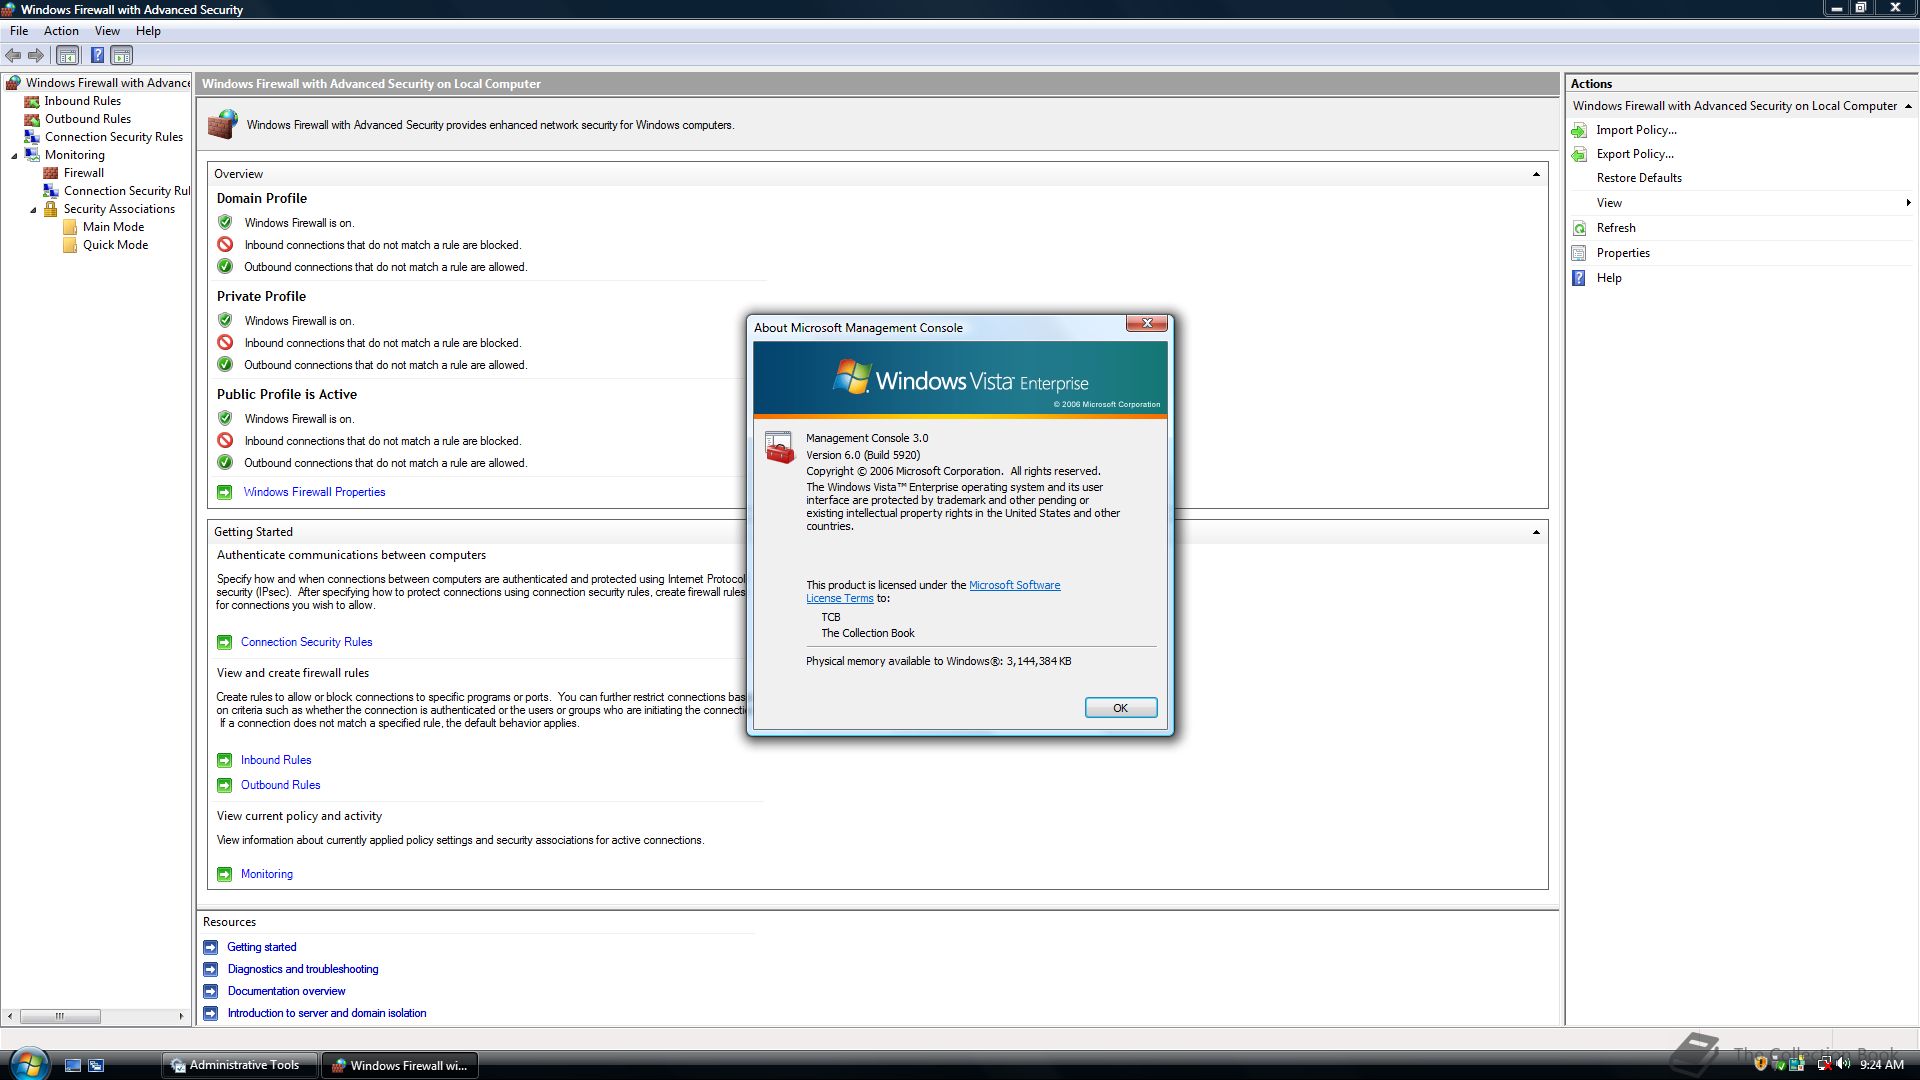The image size is (1920, 1080).
Task: Open the Documentation overview resource link
Action: pyautogui.click(x=286, y=991)
